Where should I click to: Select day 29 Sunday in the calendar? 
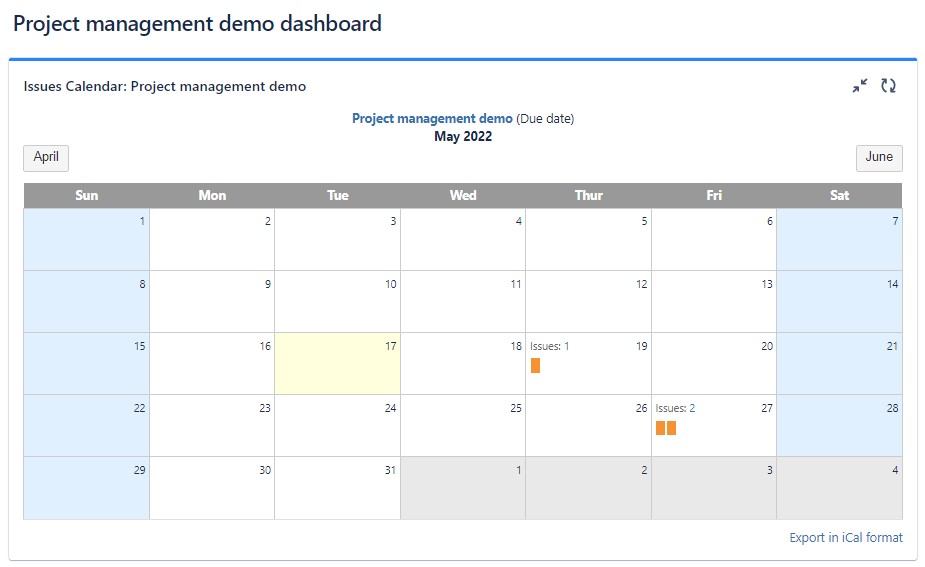pos(86,488)
